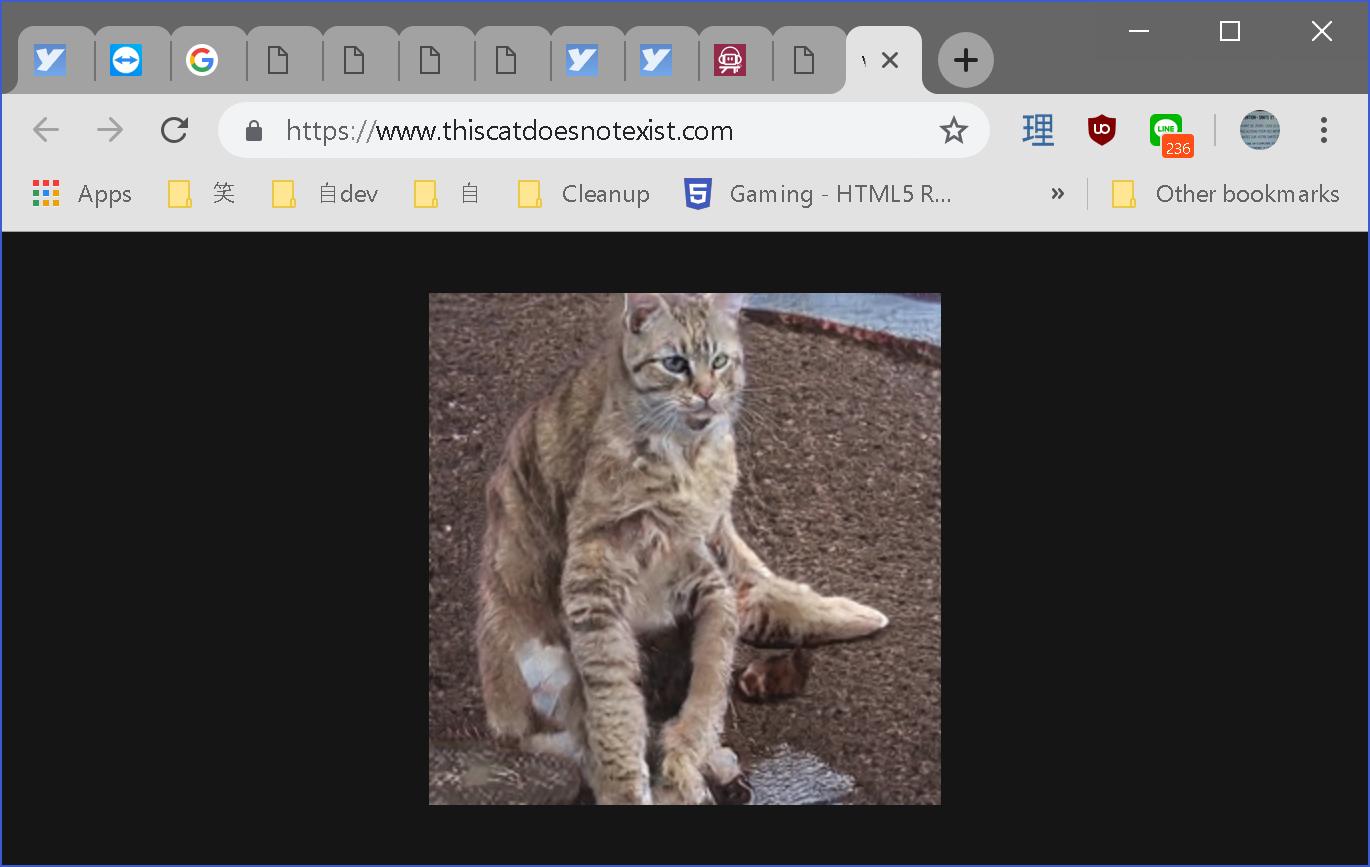Click the address bar URL field
The width and height of the screenshot is (1370, 867).
(x=600, y=131)
